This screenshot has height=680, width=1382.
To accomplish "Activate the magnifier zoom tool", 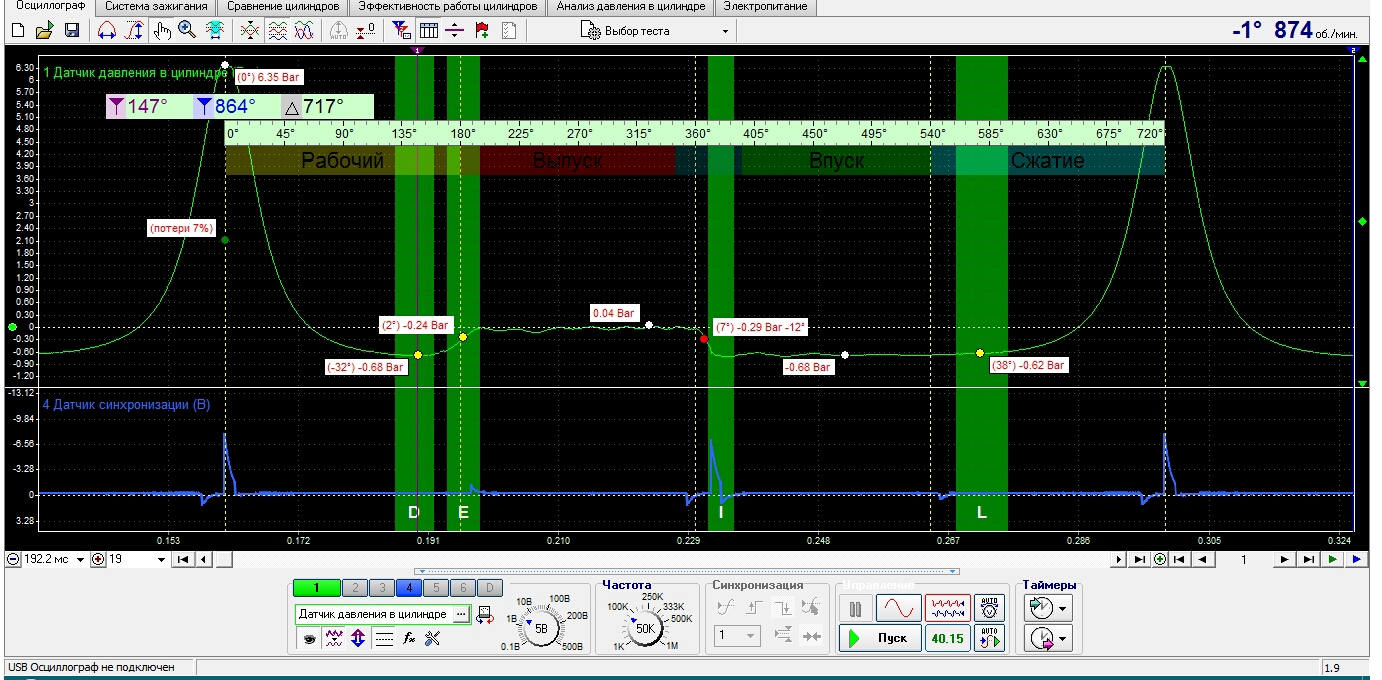I will pos(187,30).
